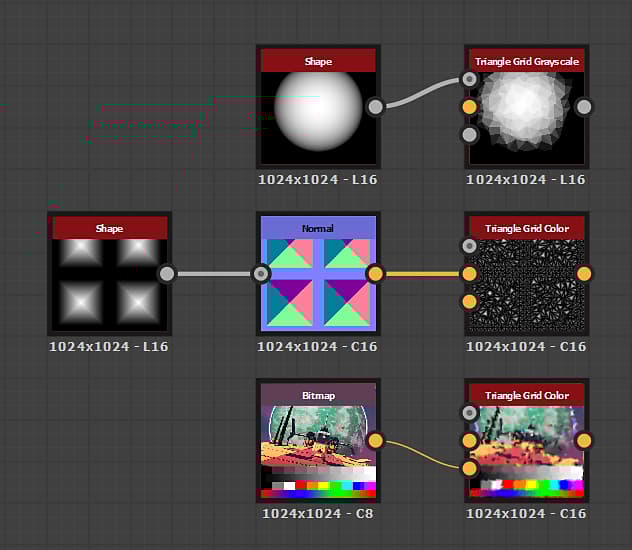Viewport: 632px width, 550px height.
Task: Click the 'Shape' title above the four pyramids
Action: point(110,228)
